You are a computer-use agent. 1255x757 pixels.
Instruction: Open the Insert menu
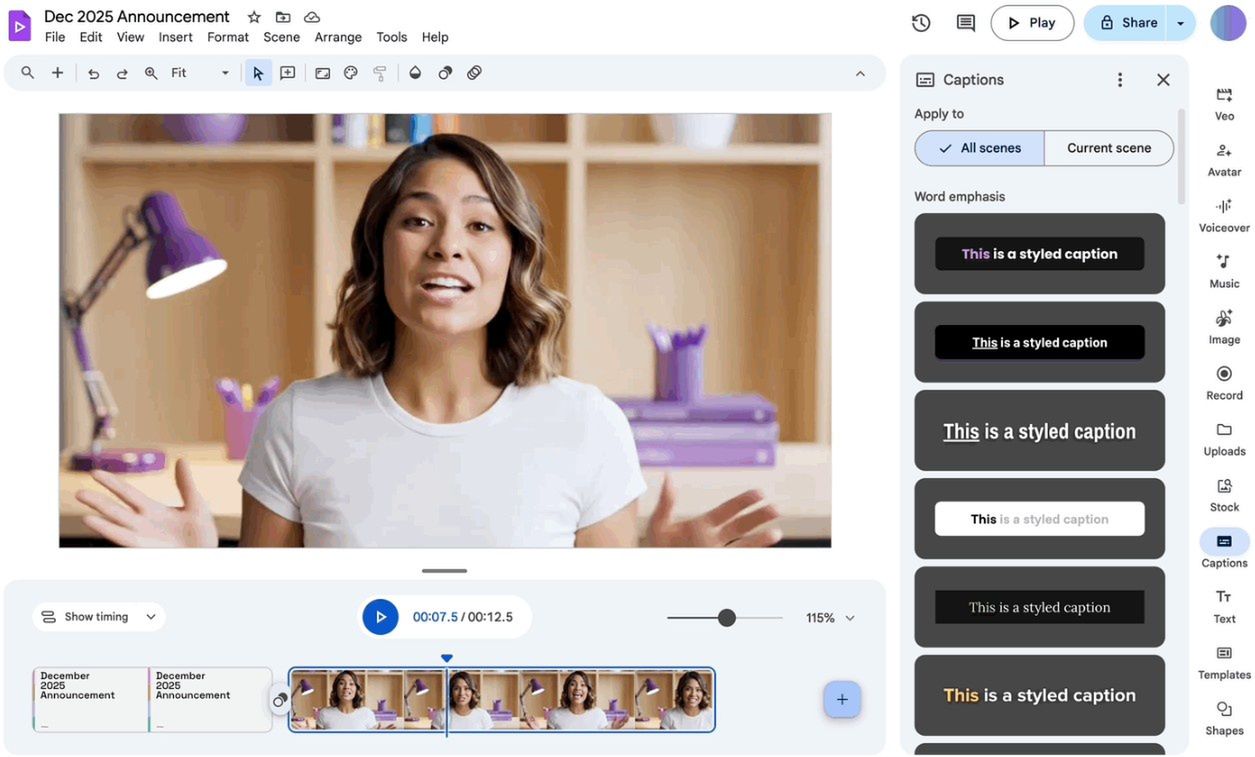[175, 36]
